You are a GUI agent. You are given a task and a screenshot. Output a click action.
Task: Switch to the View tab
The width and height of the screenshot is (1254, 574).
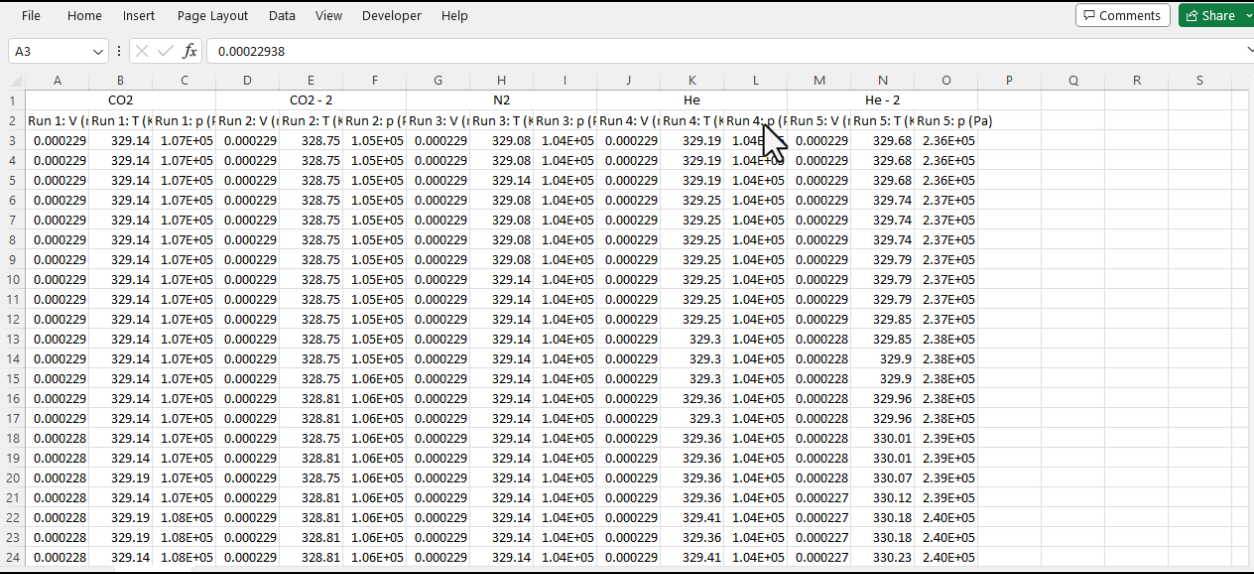328,16
